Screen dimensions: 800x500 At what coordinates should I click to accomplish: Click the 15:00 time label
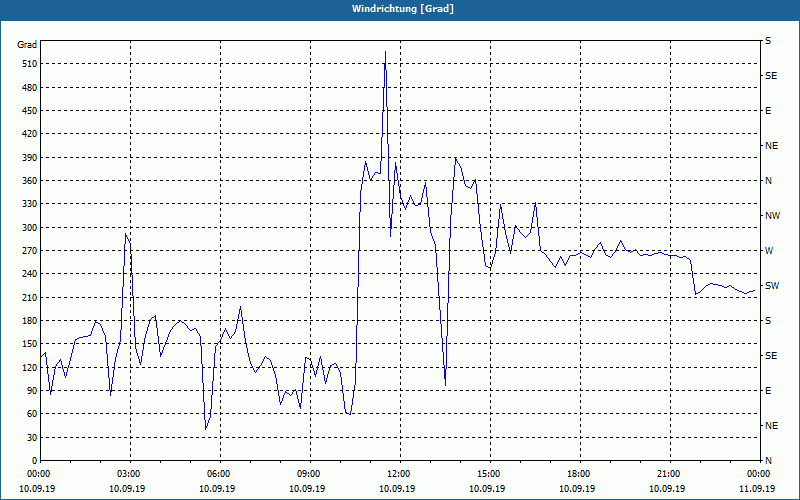coord(487,474)
